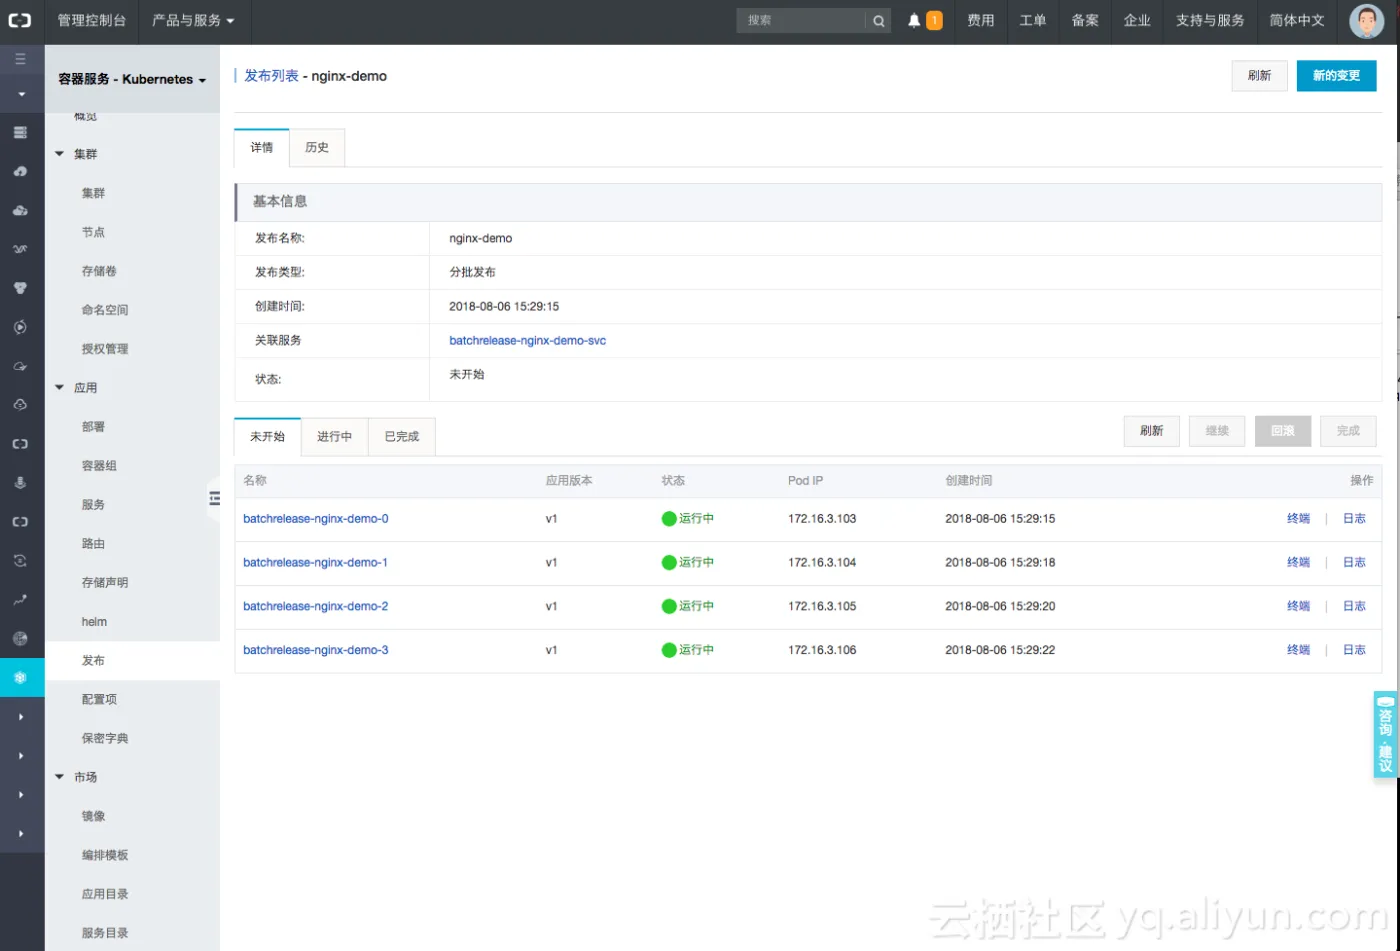Open the wave-shaped icon in the rail
The width and height of the screenshot is (1400, 951).
(20, 249)
